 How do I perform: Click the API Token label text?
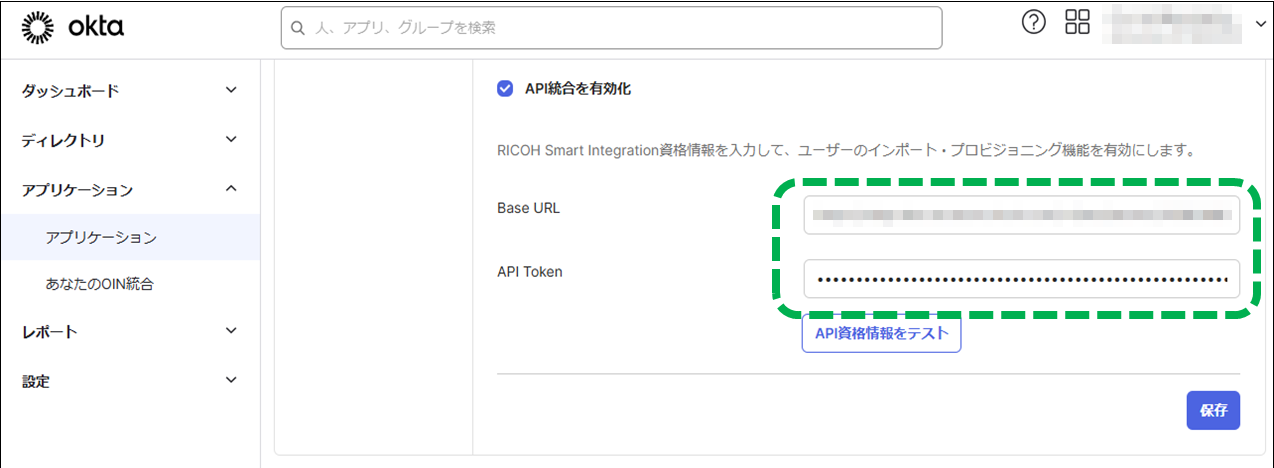pyautogui.click(x=530, y=271)
